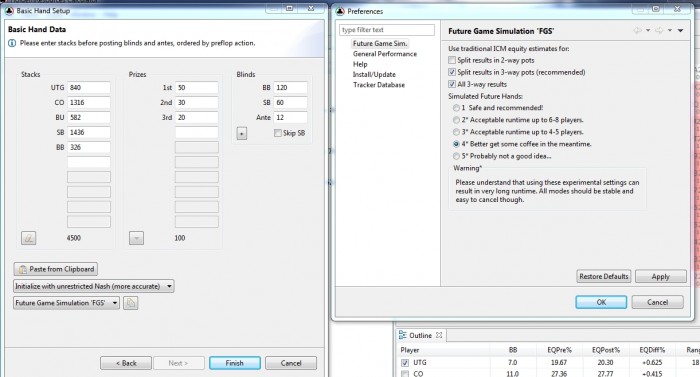
Task: Click the Preferences window title icon
Action: coord(341,11)
